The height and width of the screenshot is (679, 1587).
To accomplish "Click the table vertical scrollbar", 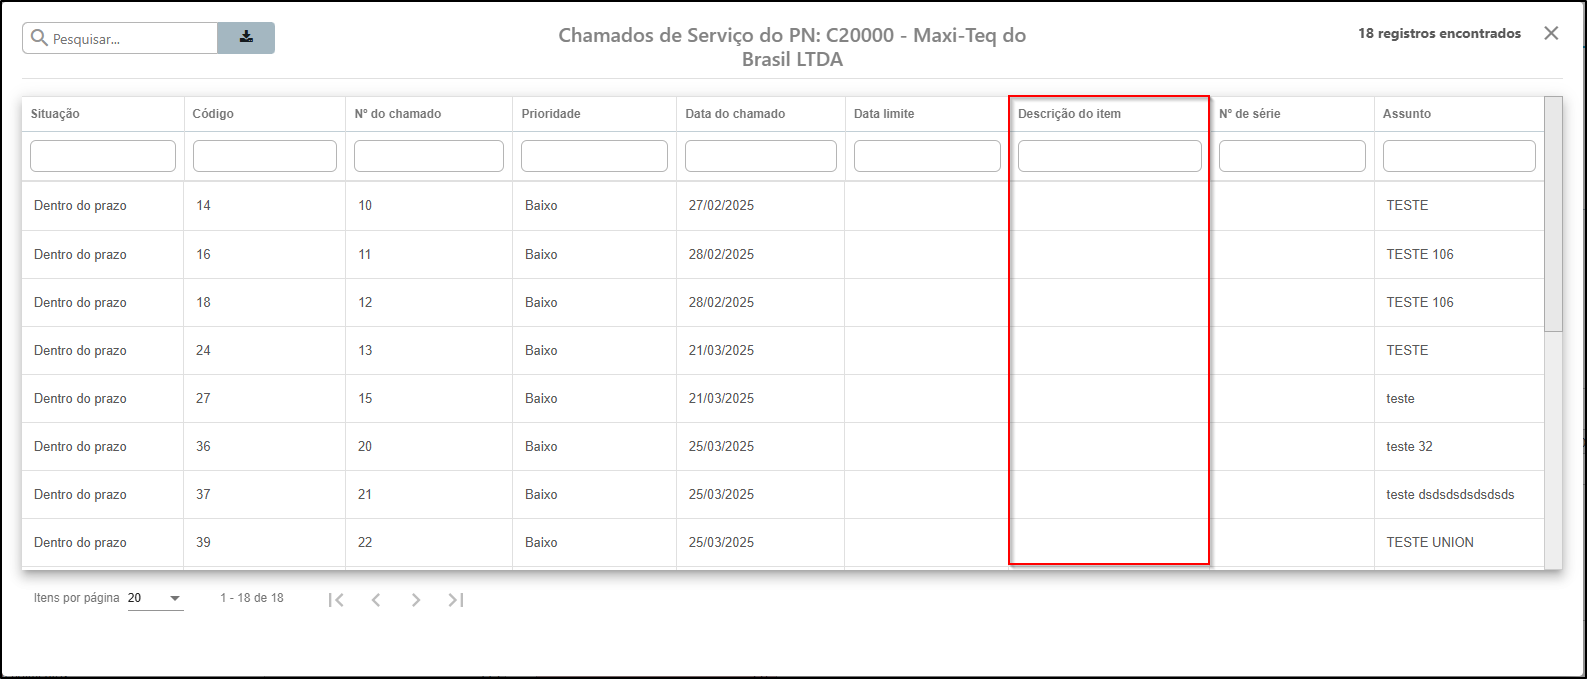I will [x=1553, y=214].
